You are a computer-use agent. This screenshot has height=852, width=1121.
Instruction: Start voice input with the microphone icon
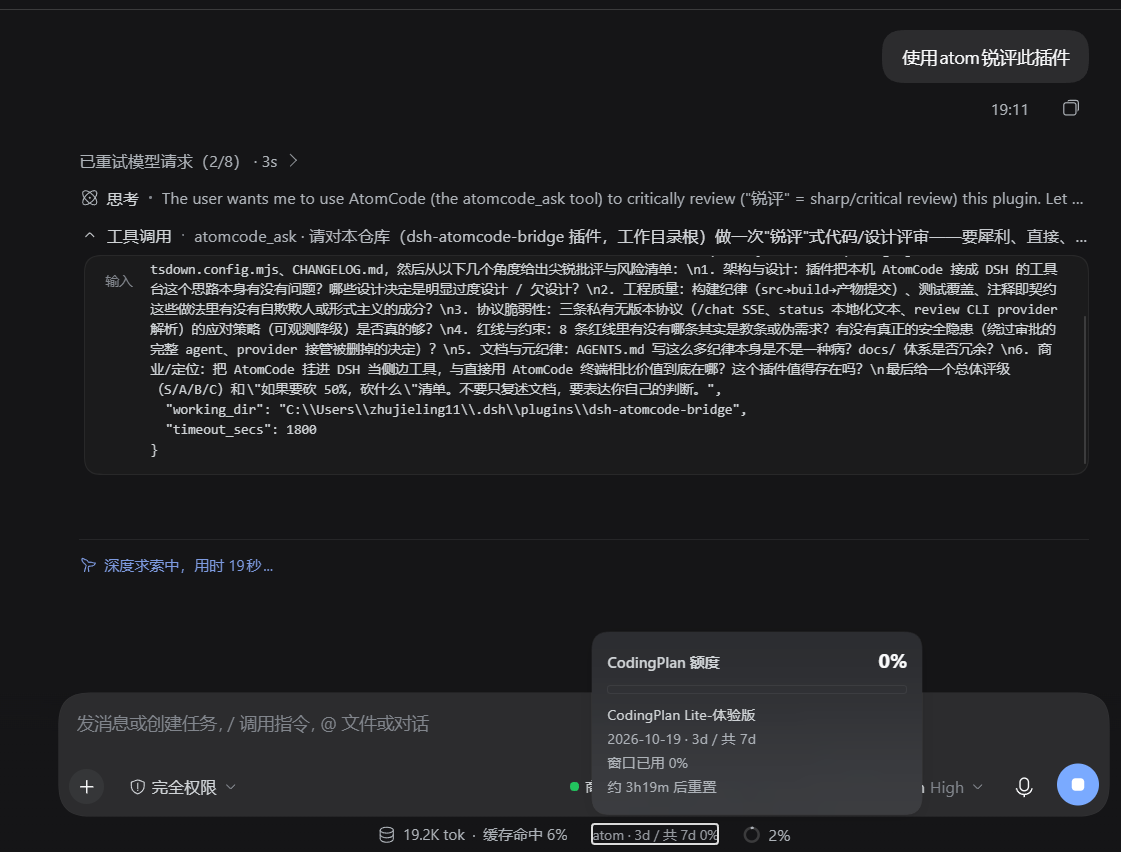1024,787
